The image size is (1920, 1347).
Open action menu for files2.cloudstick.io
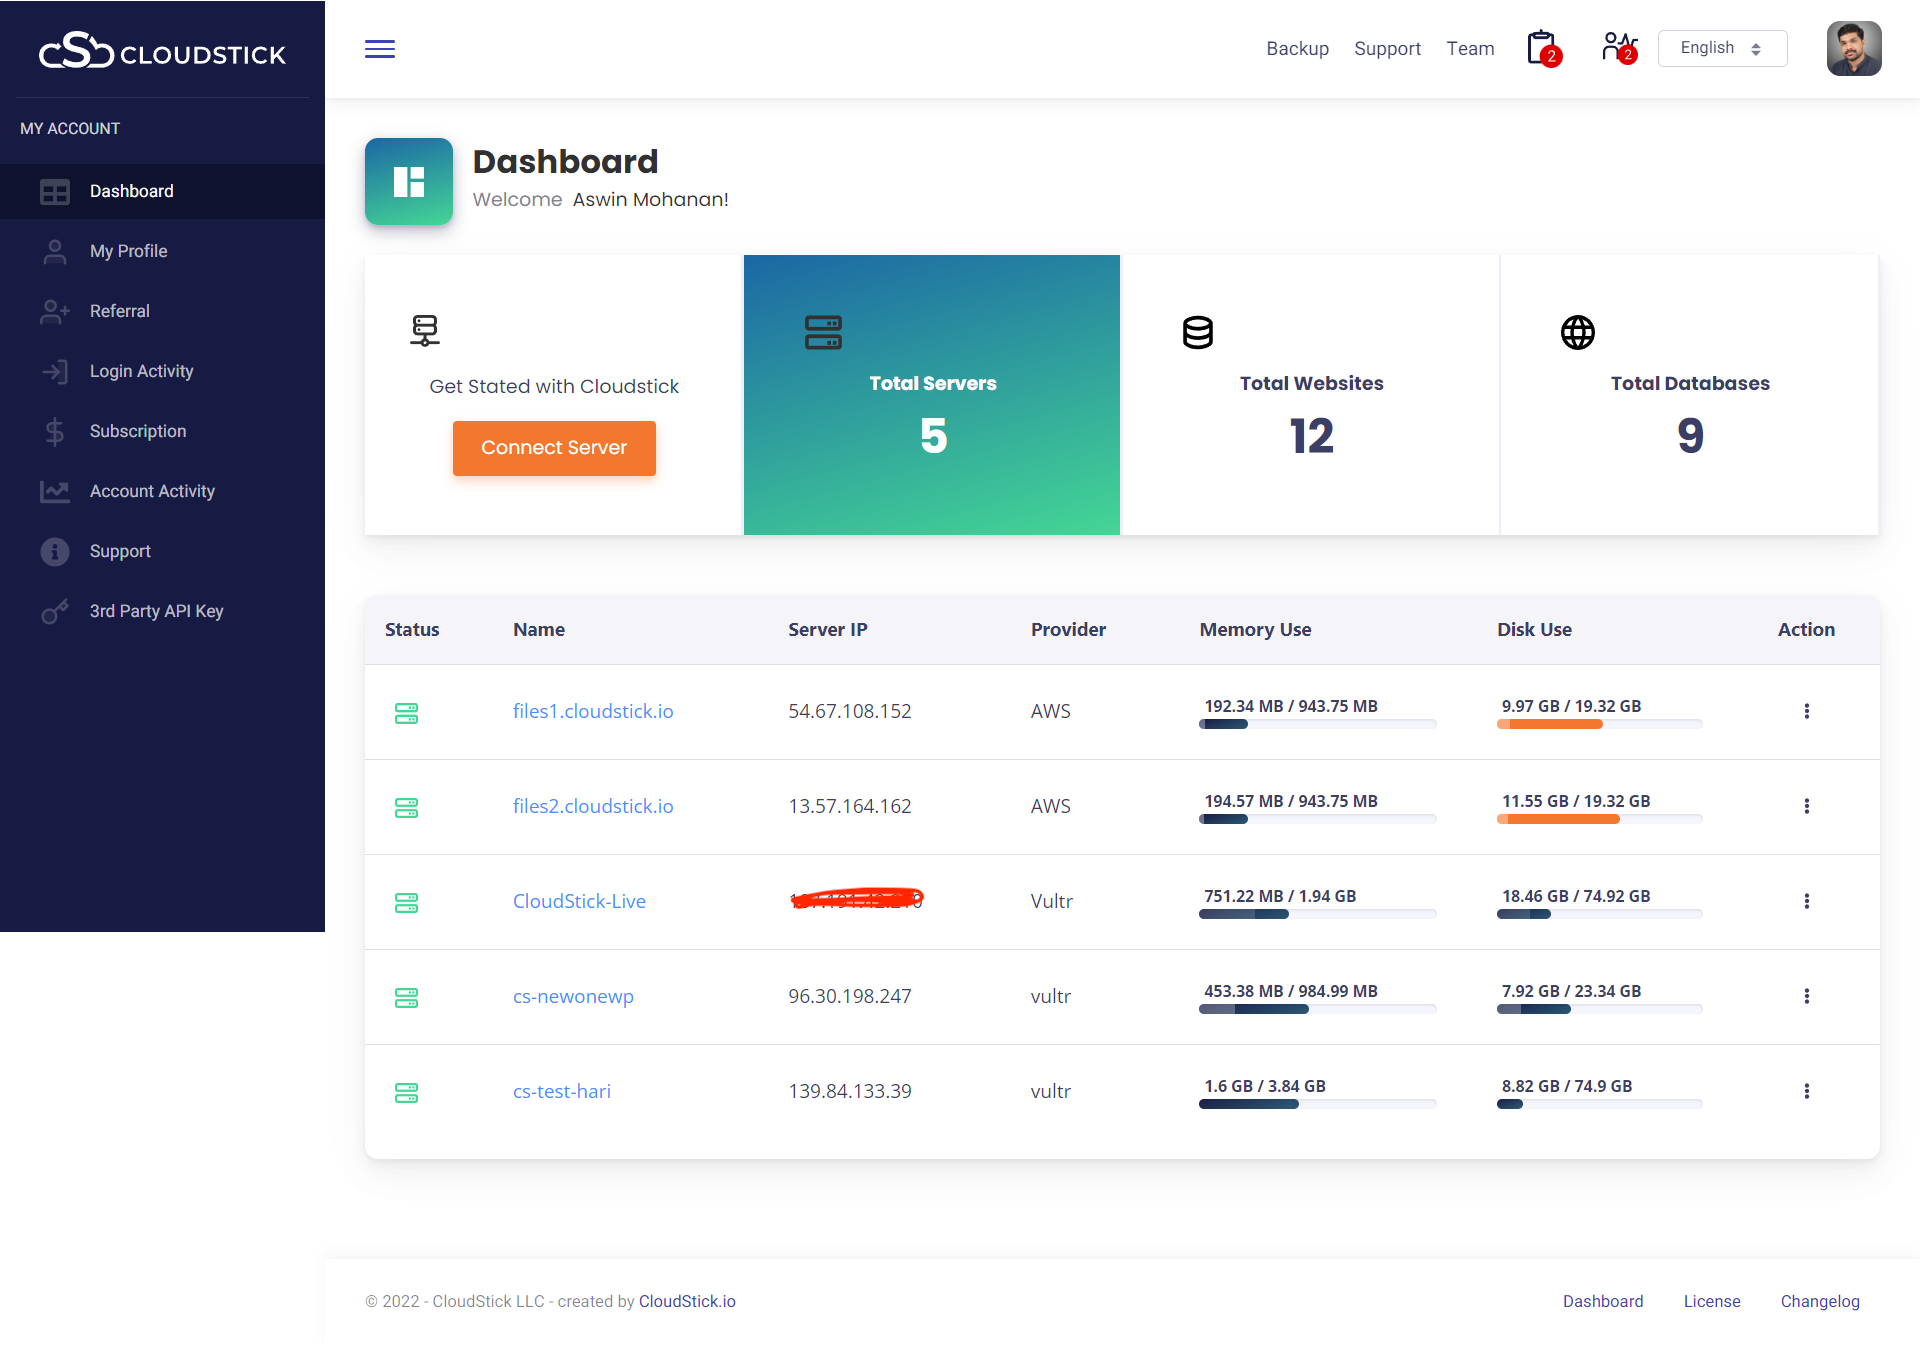[1806, 806]
